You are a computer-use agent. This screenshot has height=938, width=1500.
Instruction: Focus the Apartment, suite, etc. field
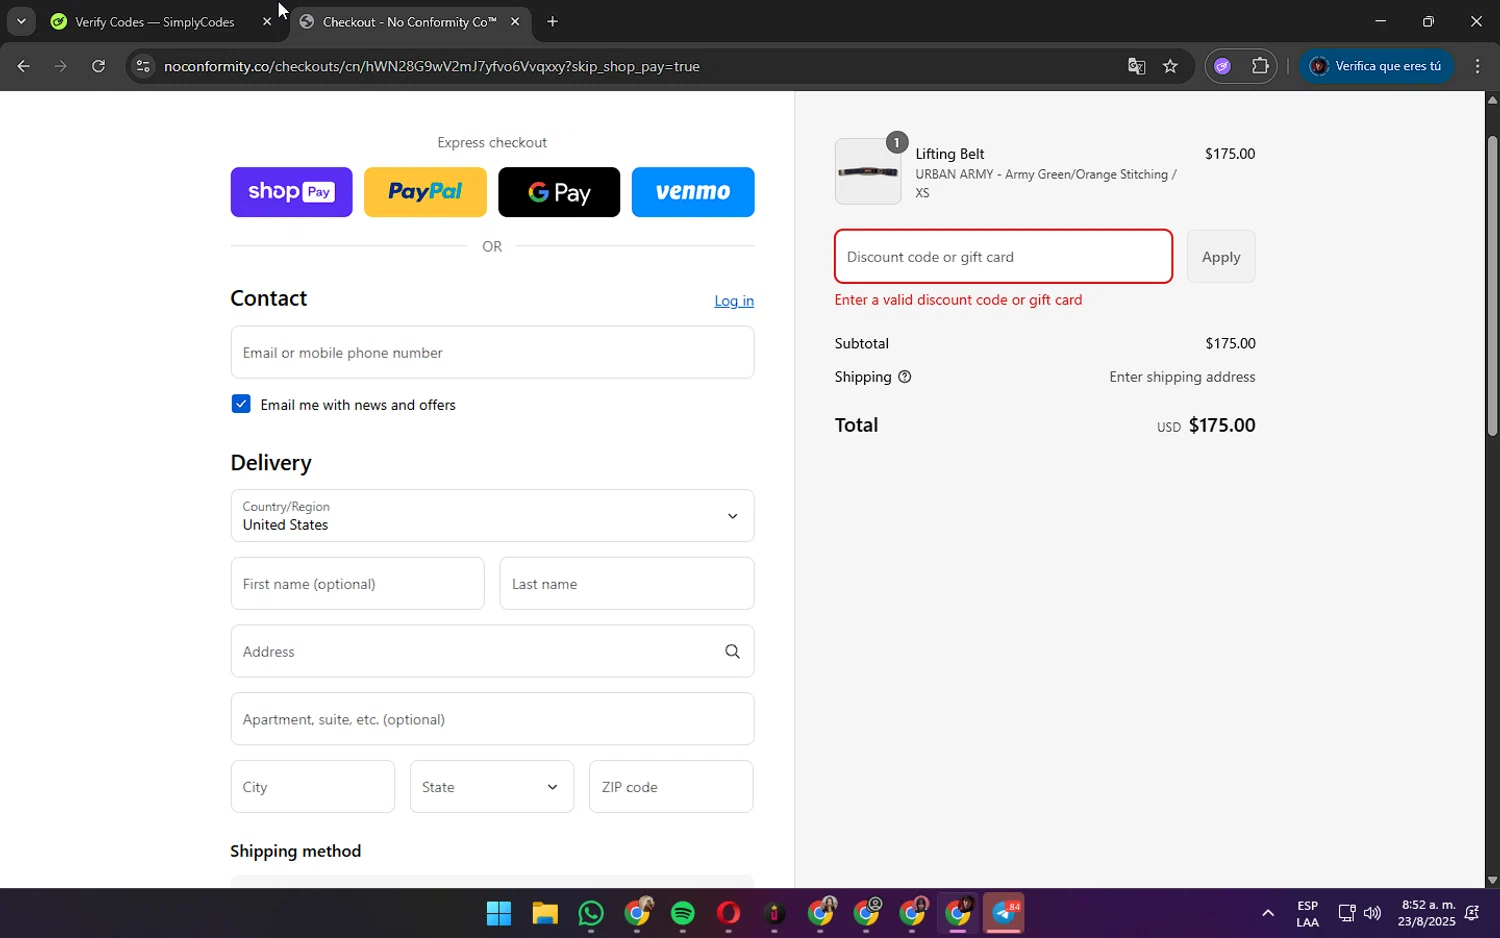[x=492, y=719]
